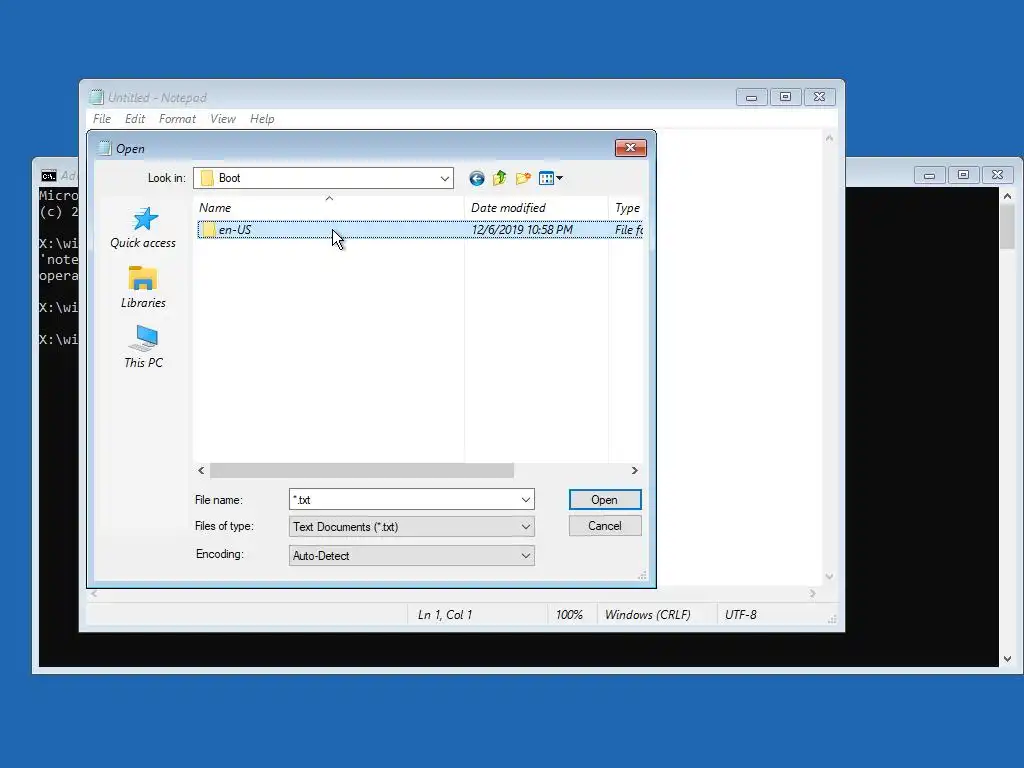
Task: Click the Notepad title bar icon
Action: [x=97, y=97]
